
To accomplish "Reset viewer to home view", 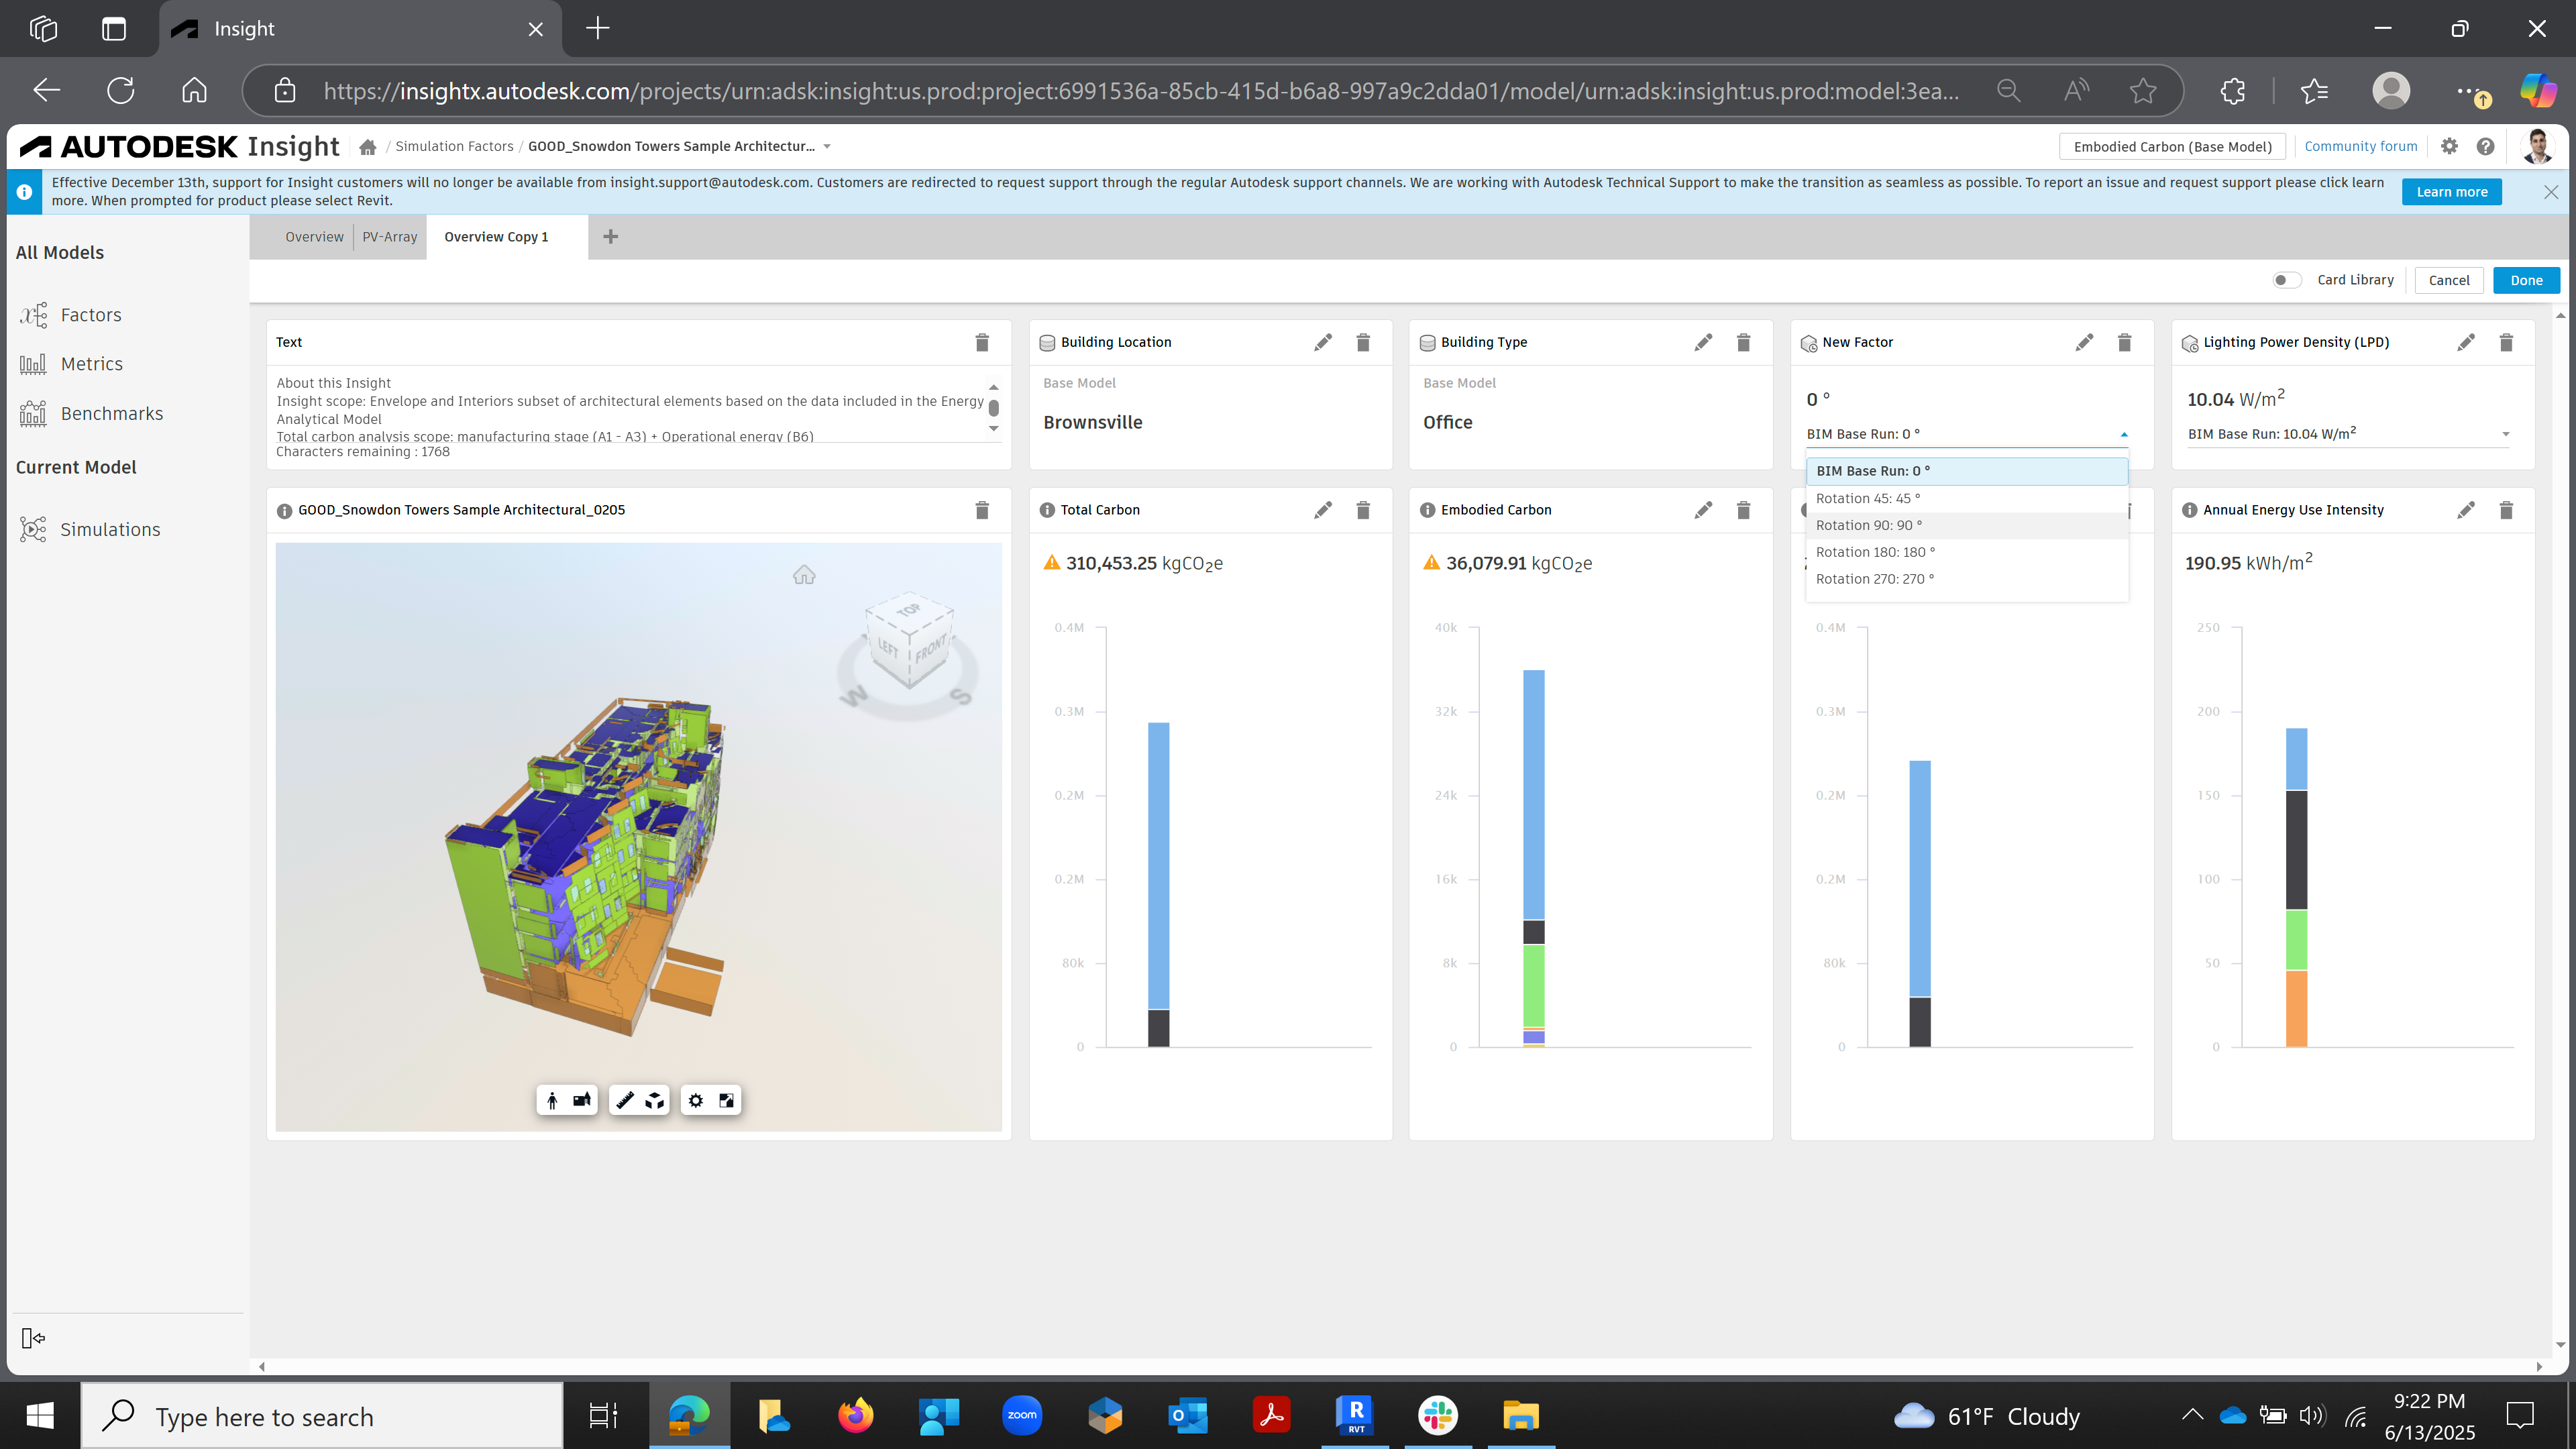I will pyautogui.click(x=804, y=575).
